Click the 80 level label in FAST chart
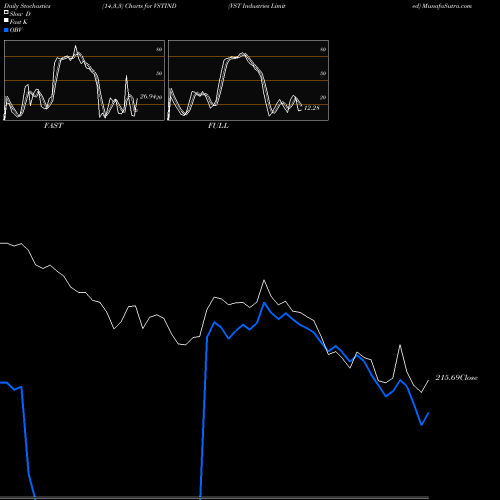This screenshot has height=500, width=500. click(159, 49)
